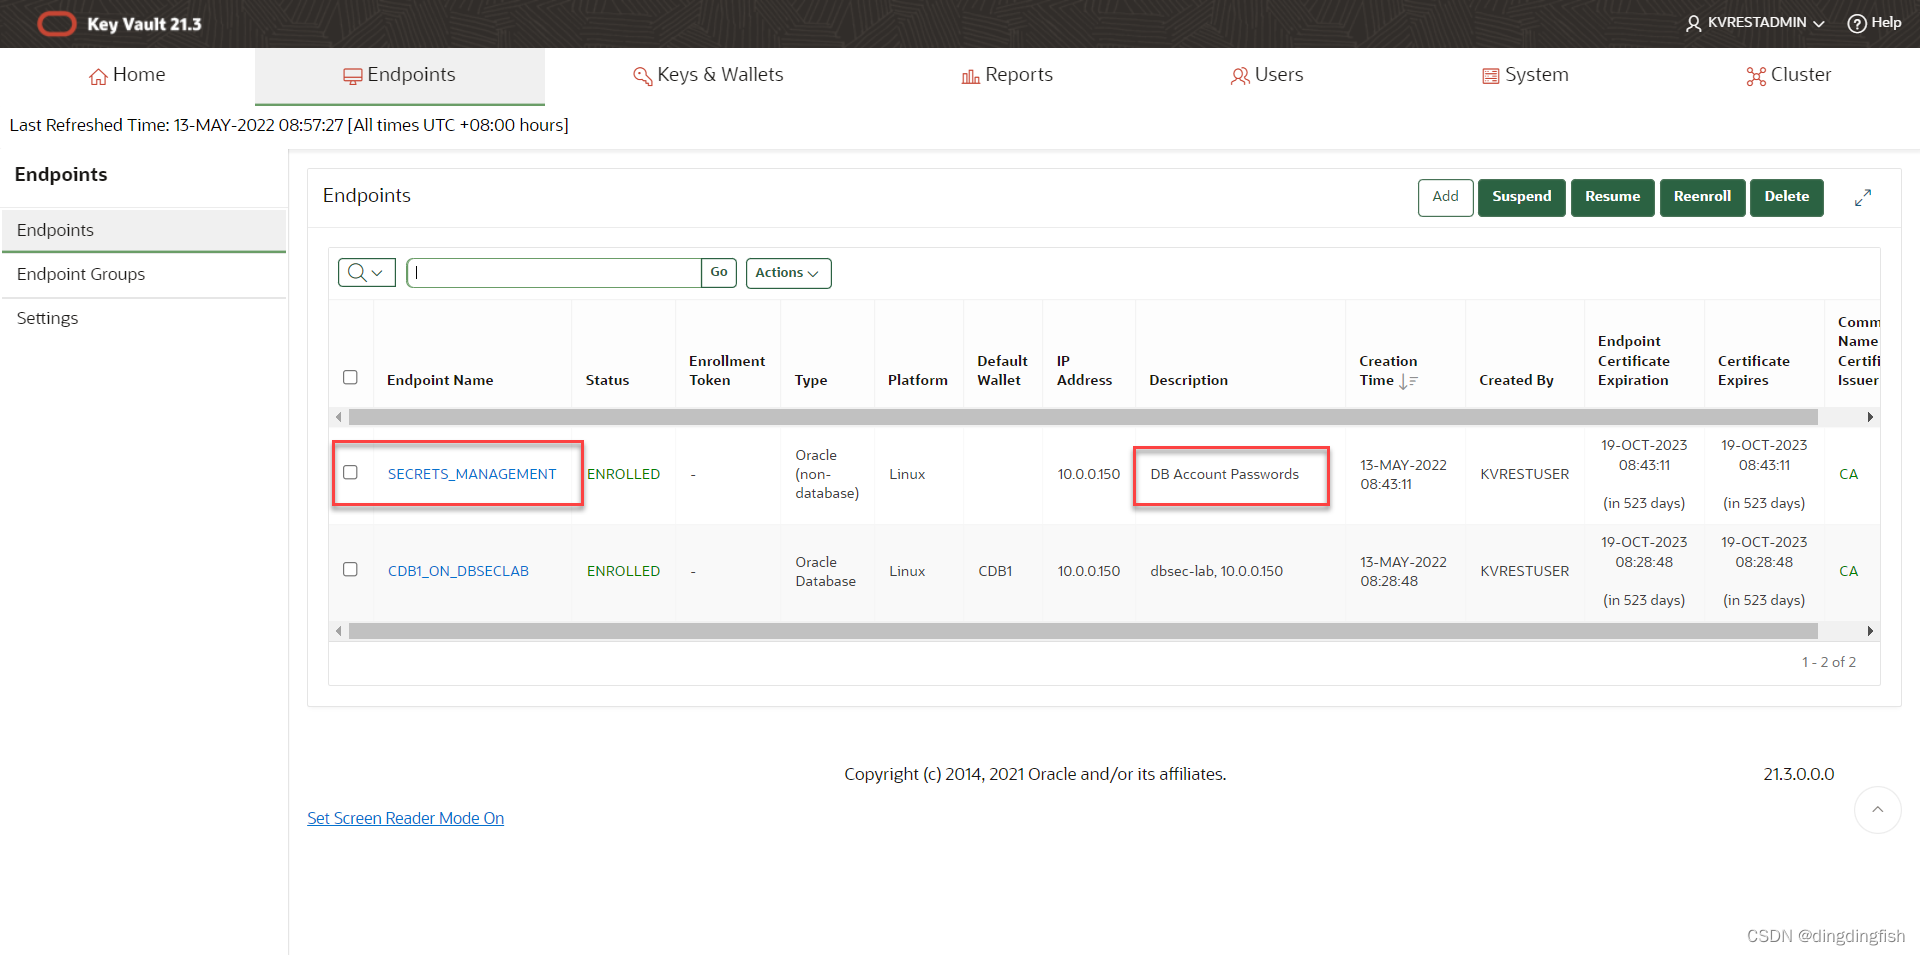Click the Add endpoint button

(x=1445, y=197)
